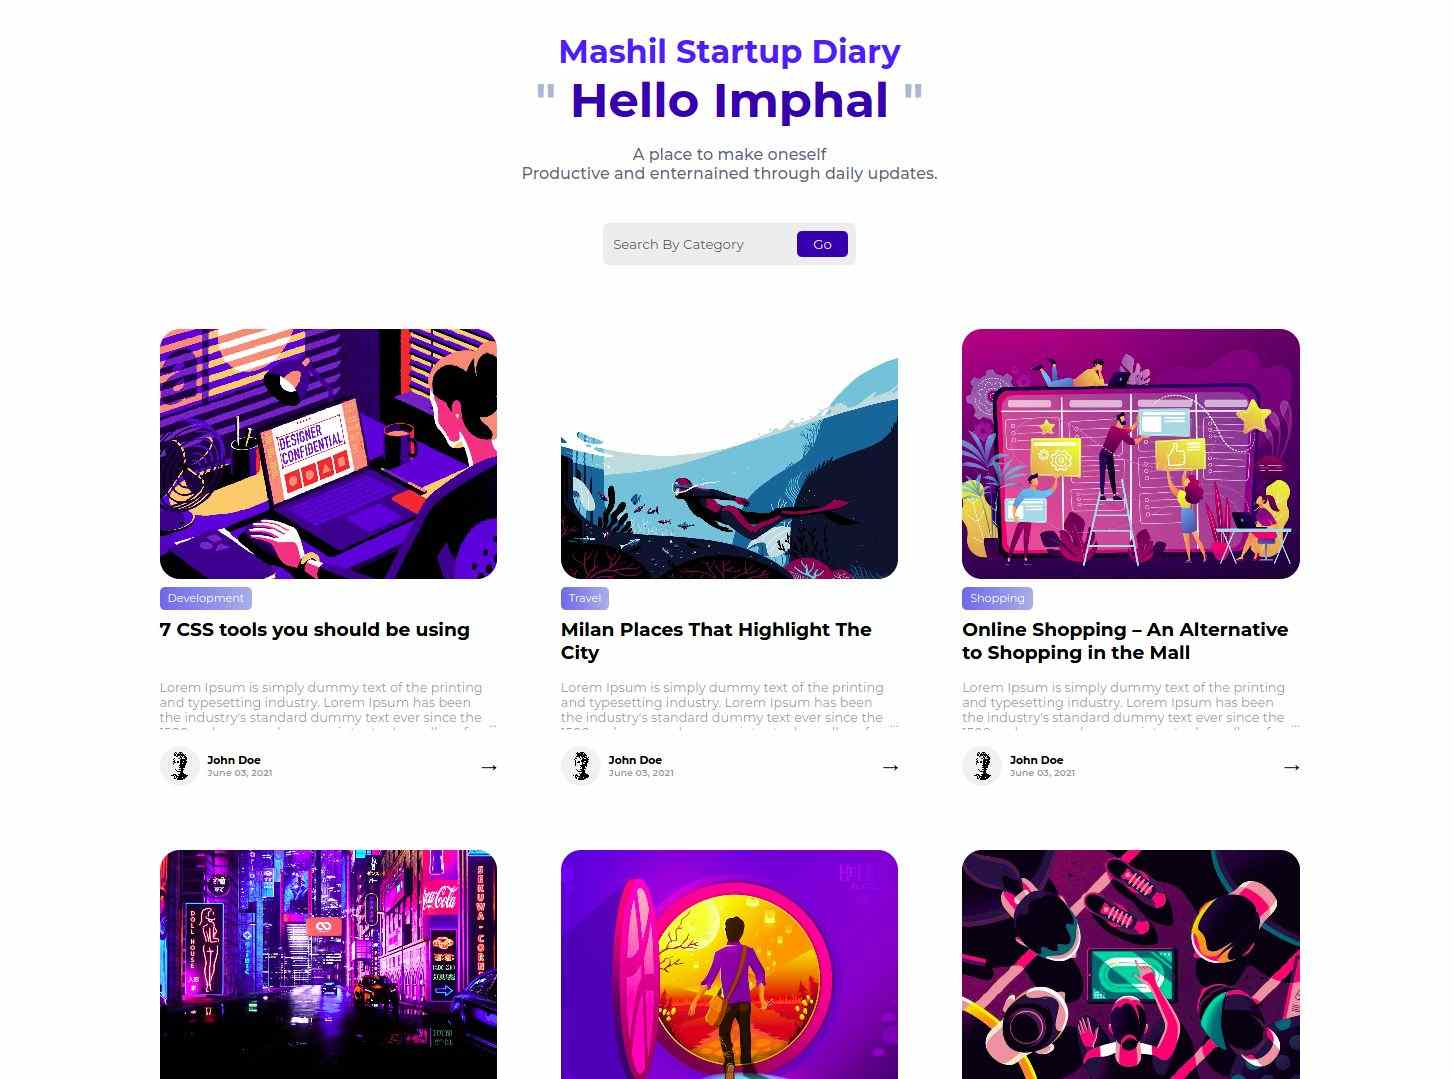Click the designer laptop illustration thumbnail
Viewport: 1454px width, 1079px height.
pos(328,454)
